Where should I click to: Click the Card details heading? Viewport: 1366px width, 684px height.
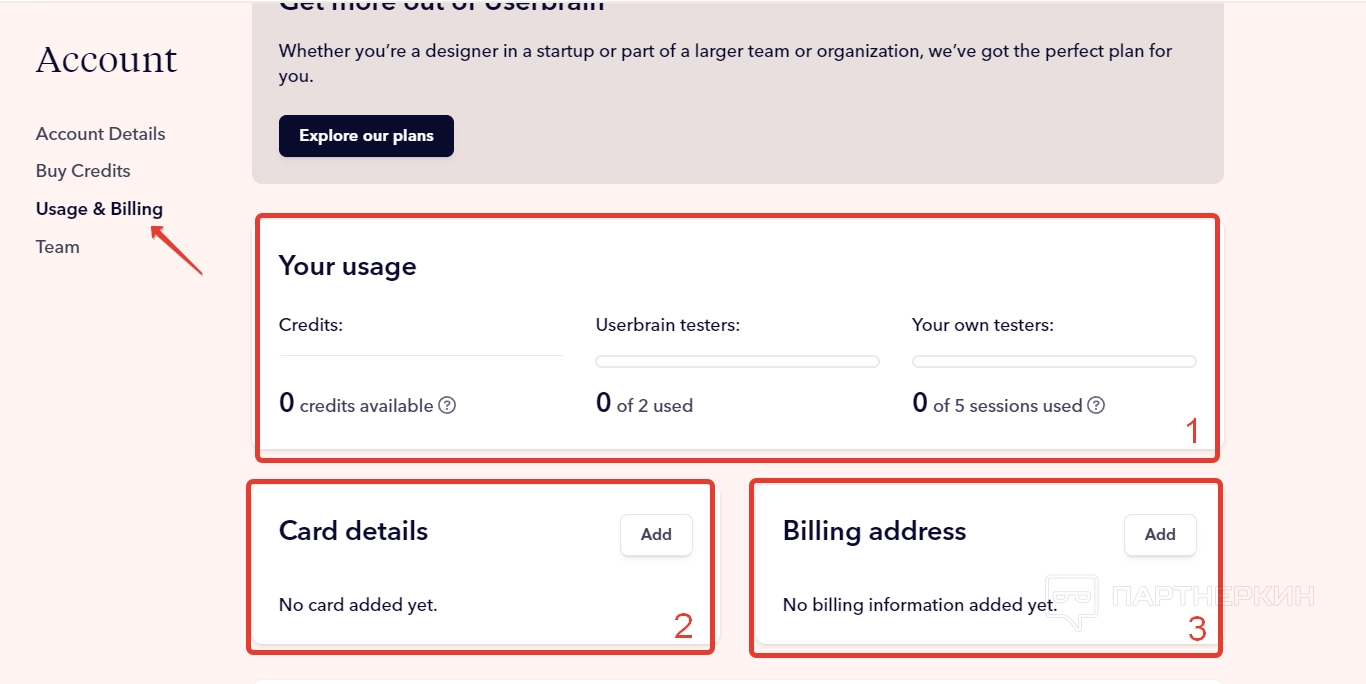pyautogui.click(x=353, y=531)
